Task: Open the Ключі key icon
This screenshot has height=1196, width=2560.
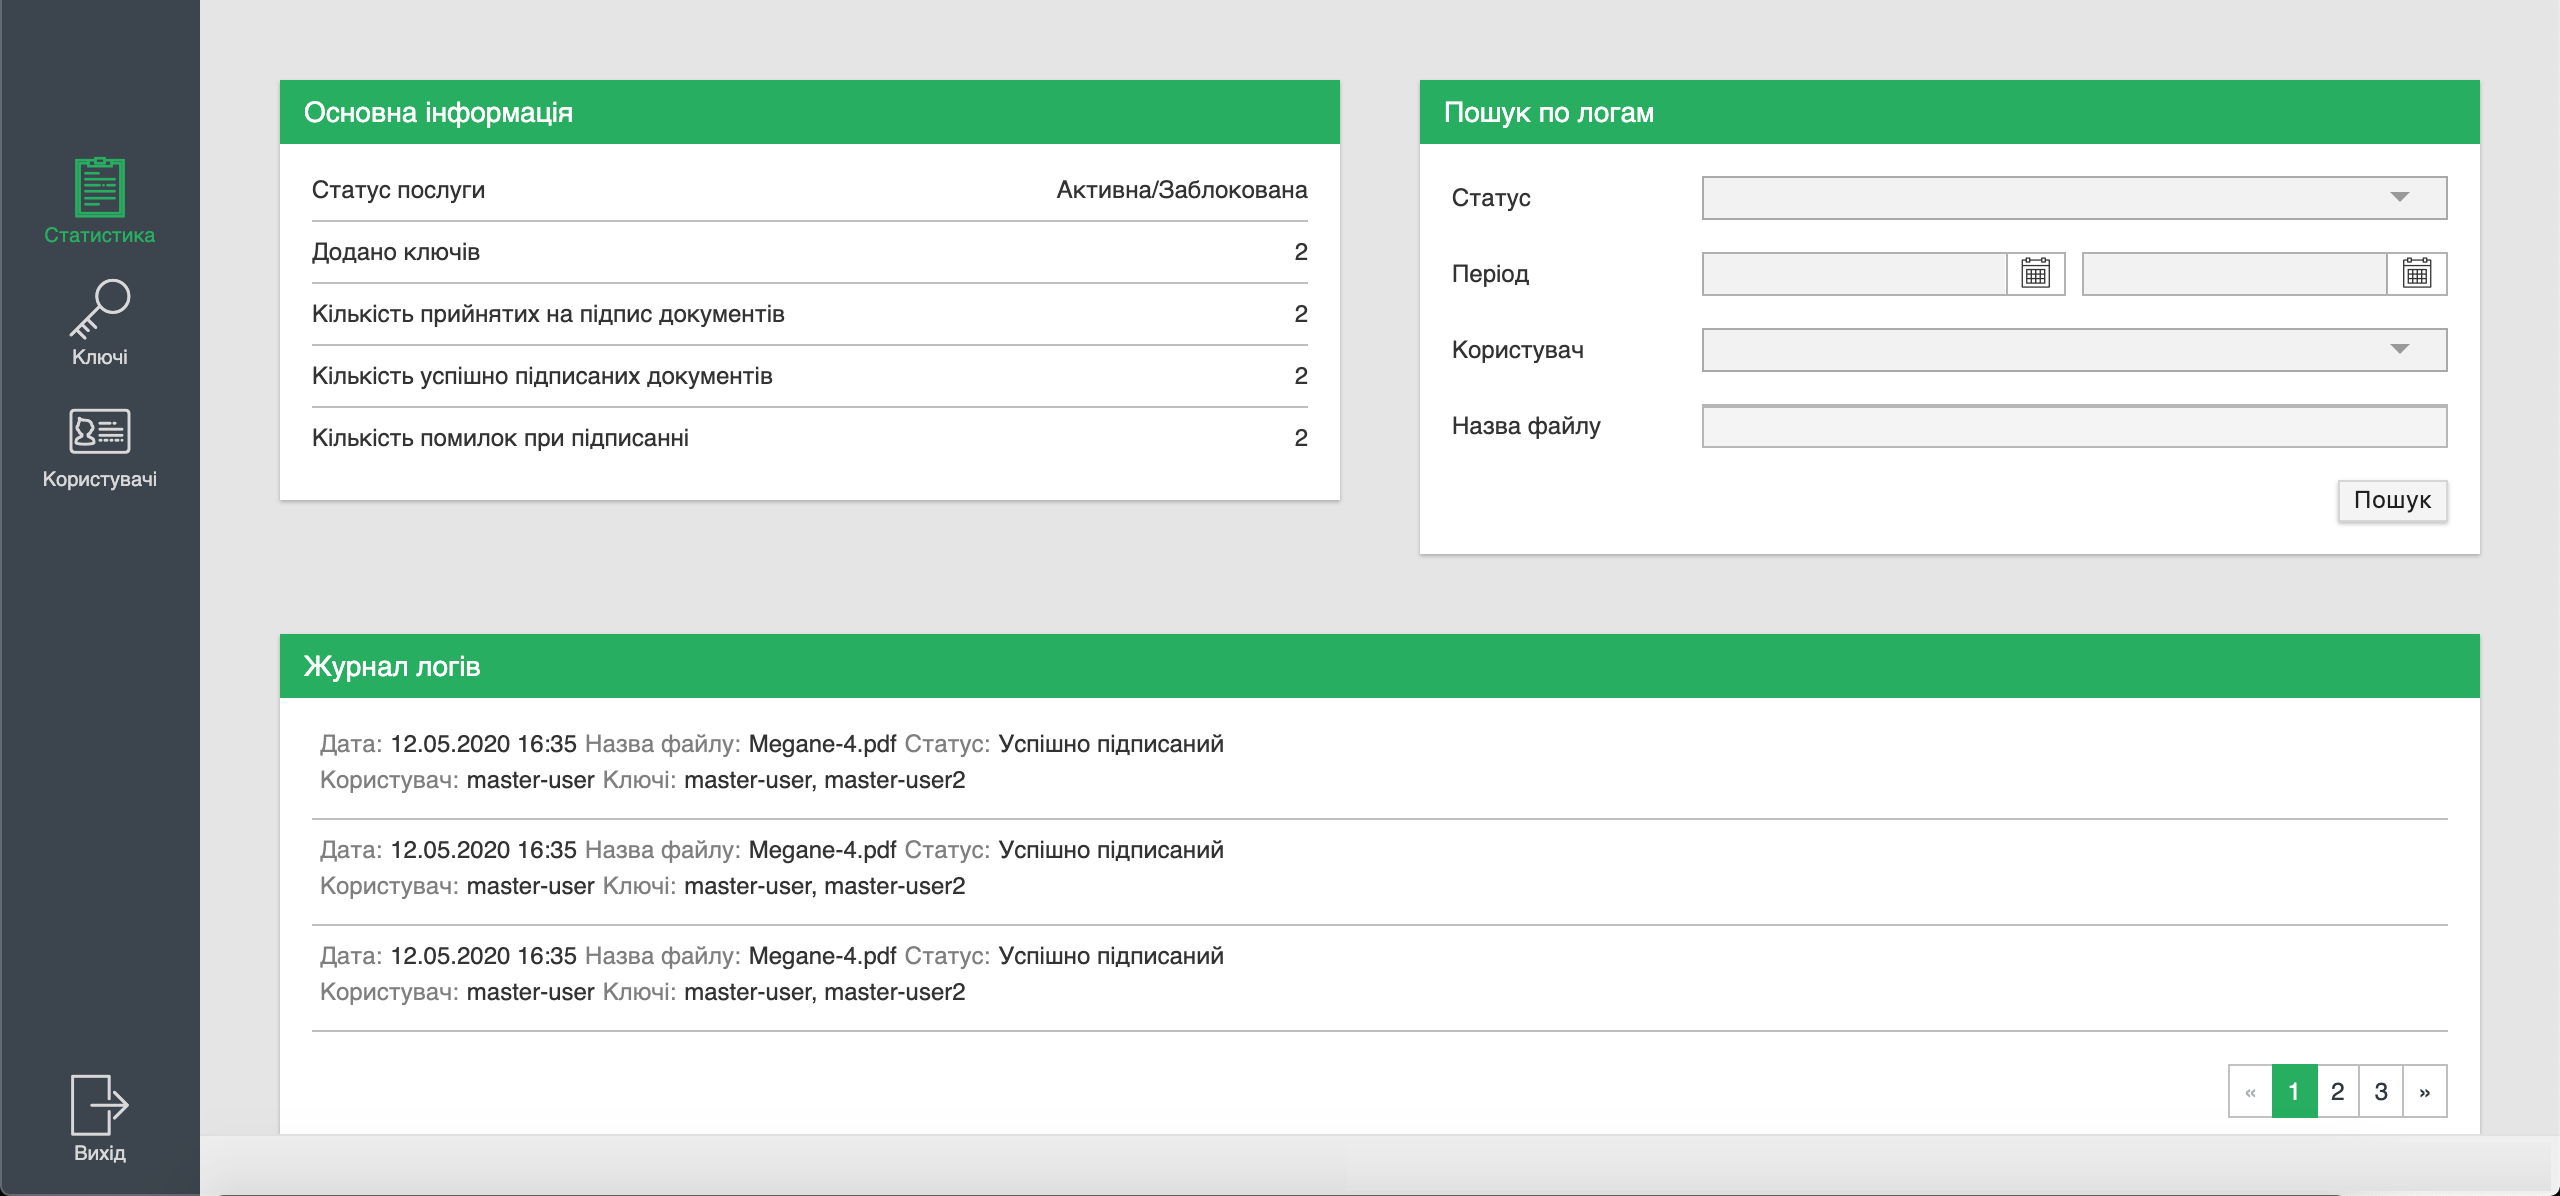Action: click(x=100, y=309)
